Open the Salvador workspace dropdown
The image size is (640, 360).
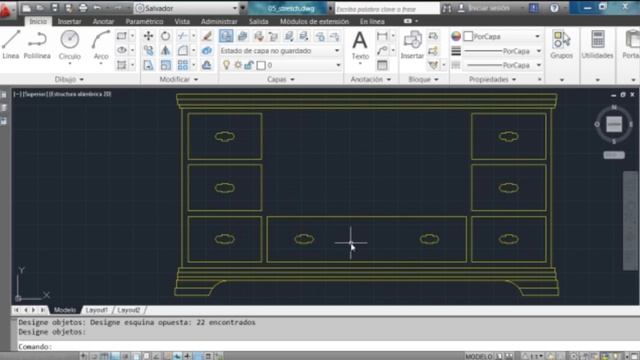point(235,8)
